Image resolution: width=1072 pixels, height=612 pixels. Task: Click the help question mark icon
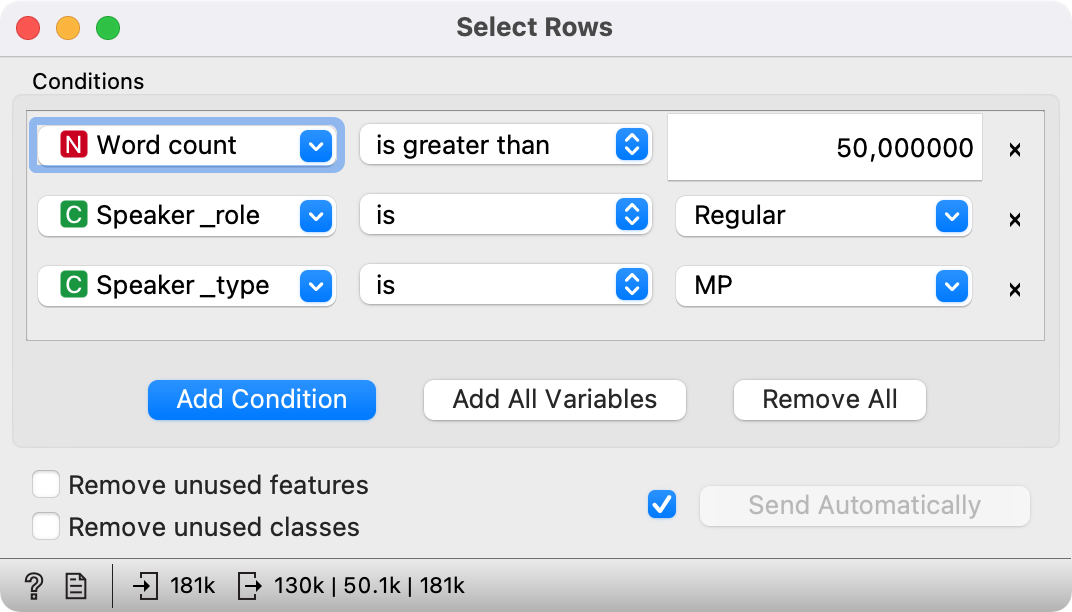pyautogui.click(x=34, y=586)
